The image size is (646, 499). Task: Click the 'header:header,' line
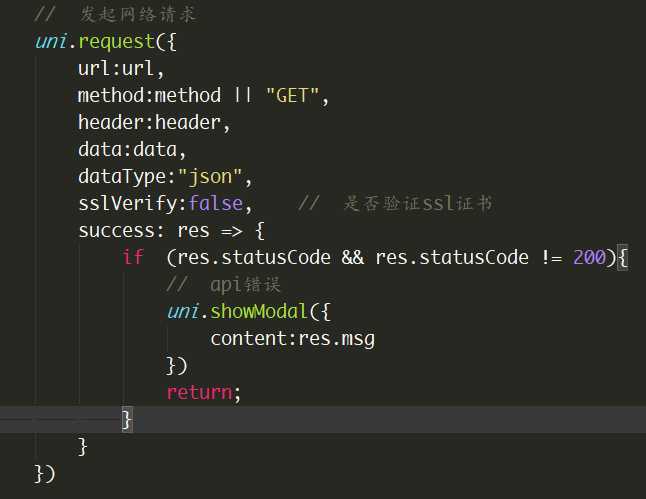pos(154,123)
